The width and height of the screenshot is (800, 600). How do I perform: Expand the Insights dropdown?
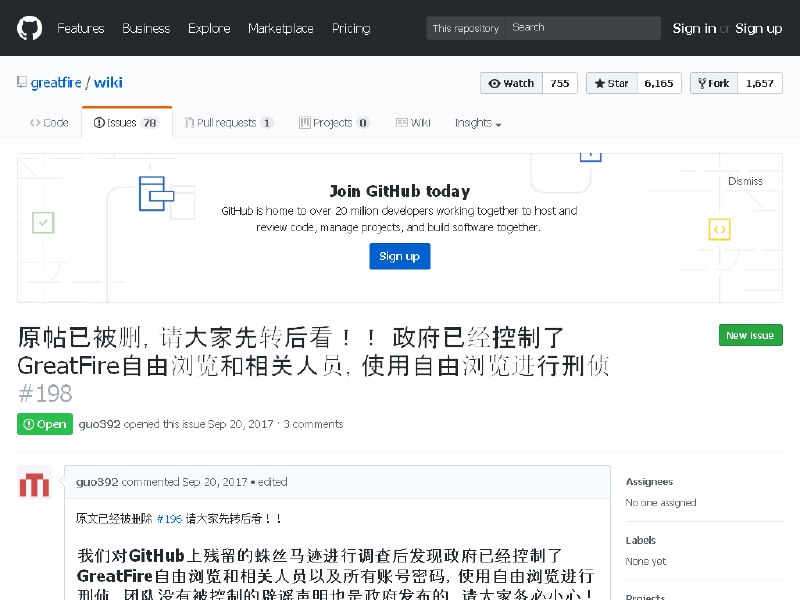pos(478,123)
